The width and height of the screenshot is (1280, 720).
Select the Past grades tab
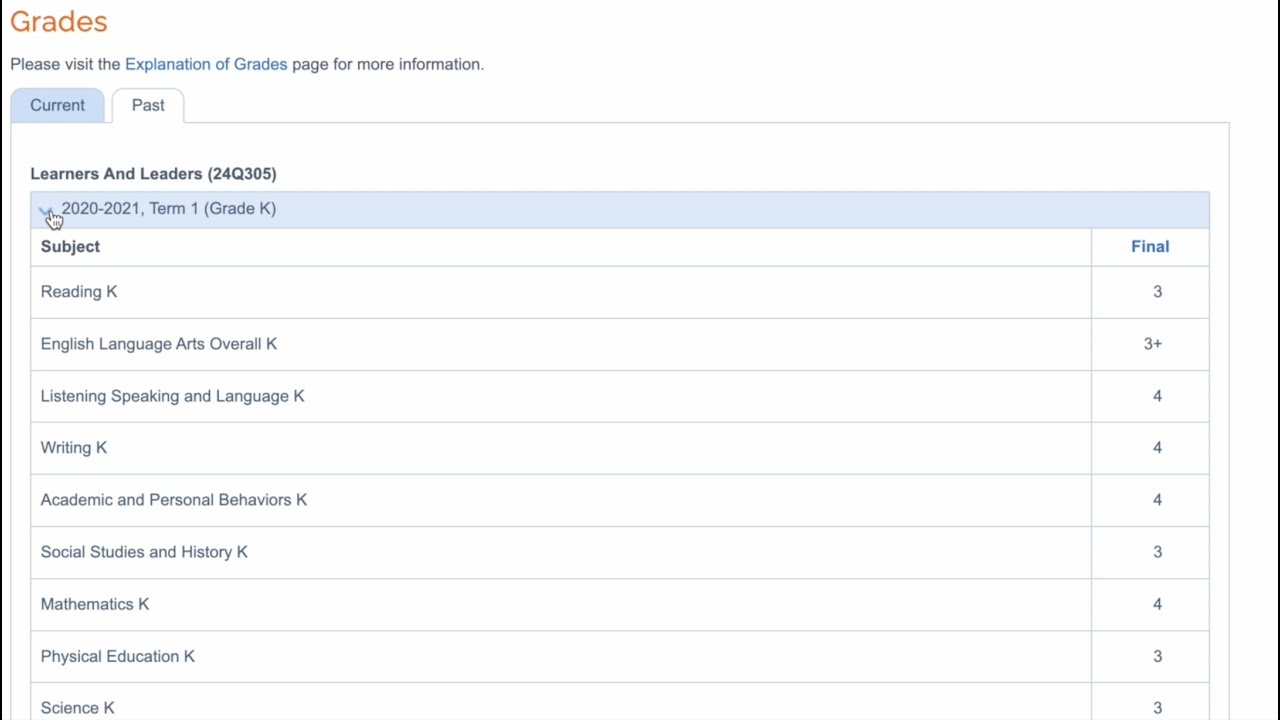[148, 105]
